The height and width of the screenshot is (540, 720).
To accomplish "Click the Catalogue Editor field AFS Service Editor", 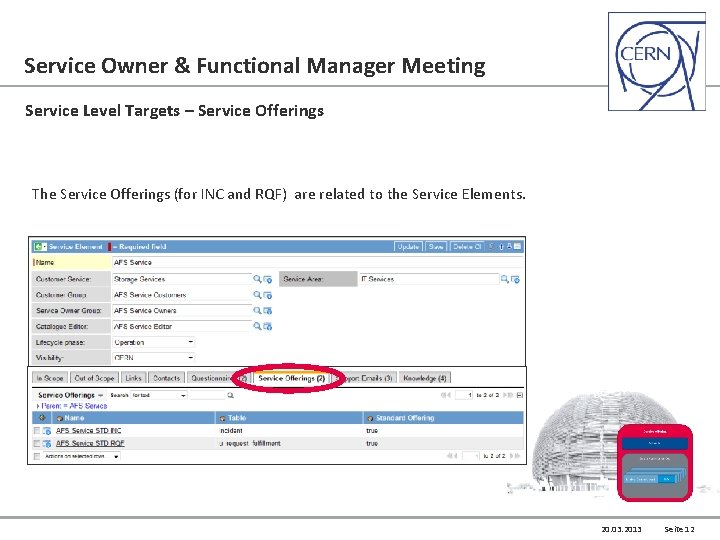I will (x=181, y=326).
